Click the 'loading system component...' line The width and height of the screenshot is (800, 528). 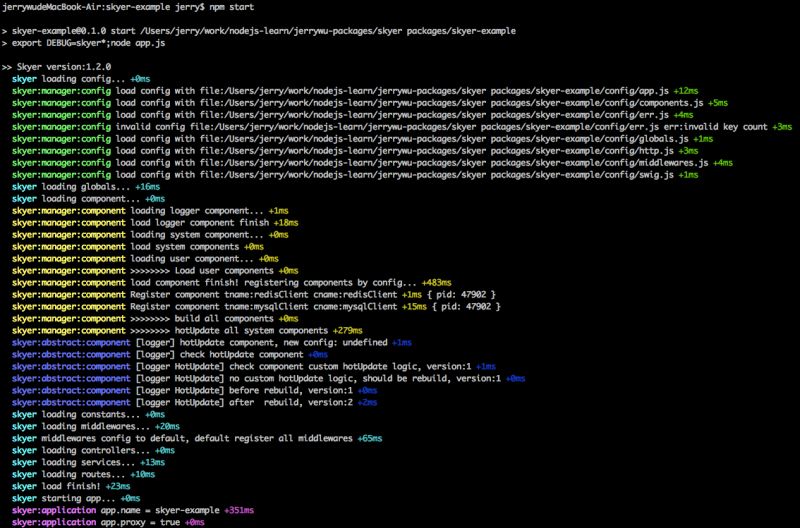[x=150, y=235]
